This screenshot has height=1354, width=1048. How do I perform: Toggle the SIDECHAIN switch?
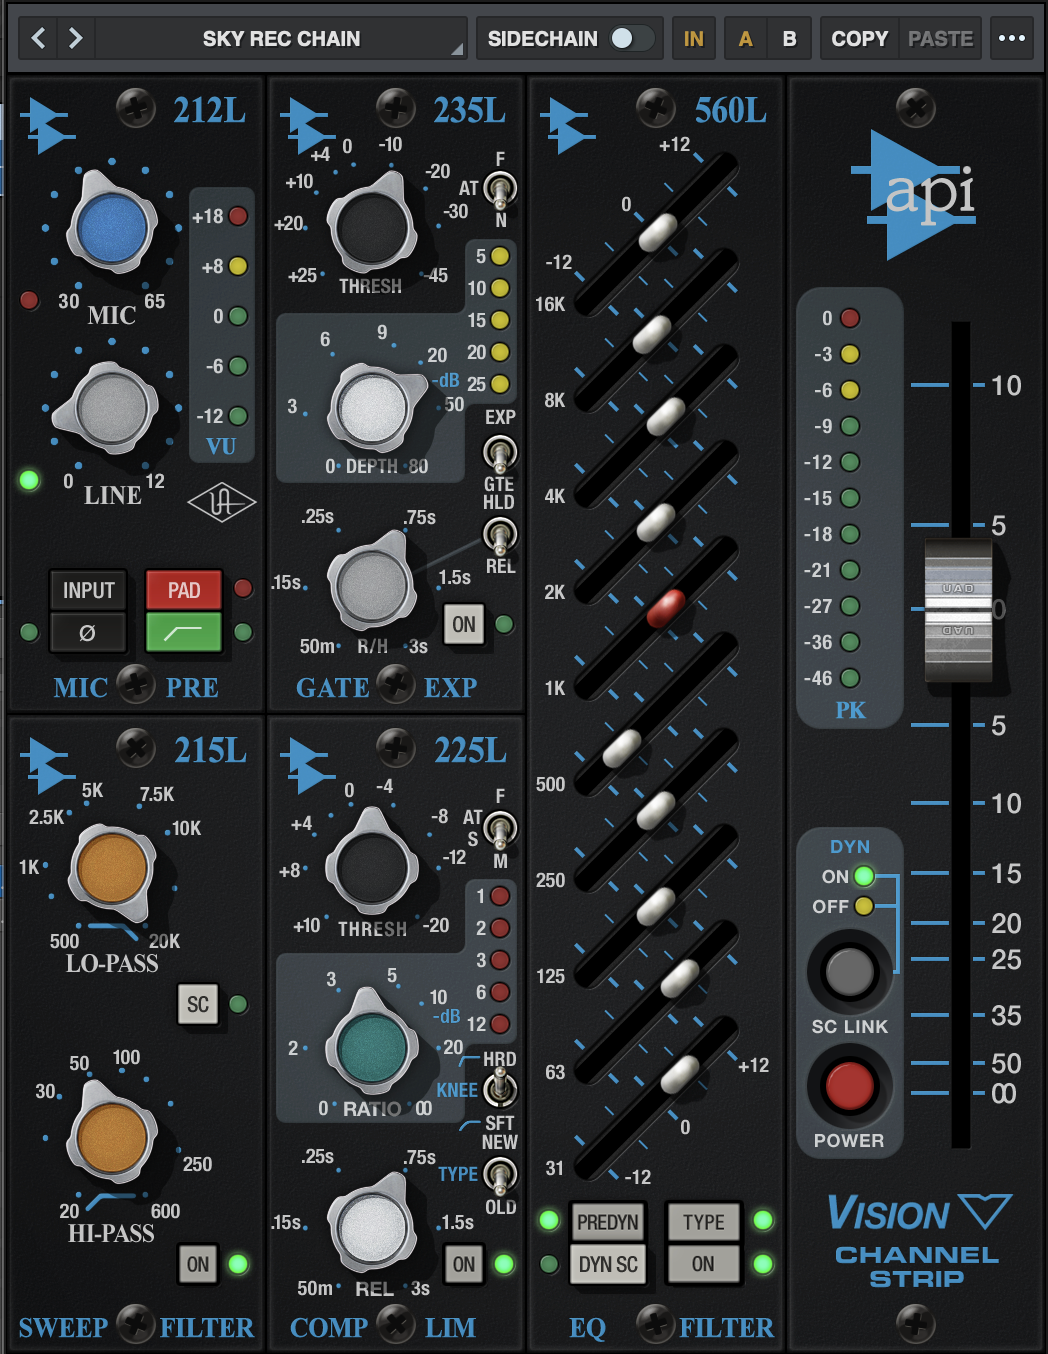631,39
